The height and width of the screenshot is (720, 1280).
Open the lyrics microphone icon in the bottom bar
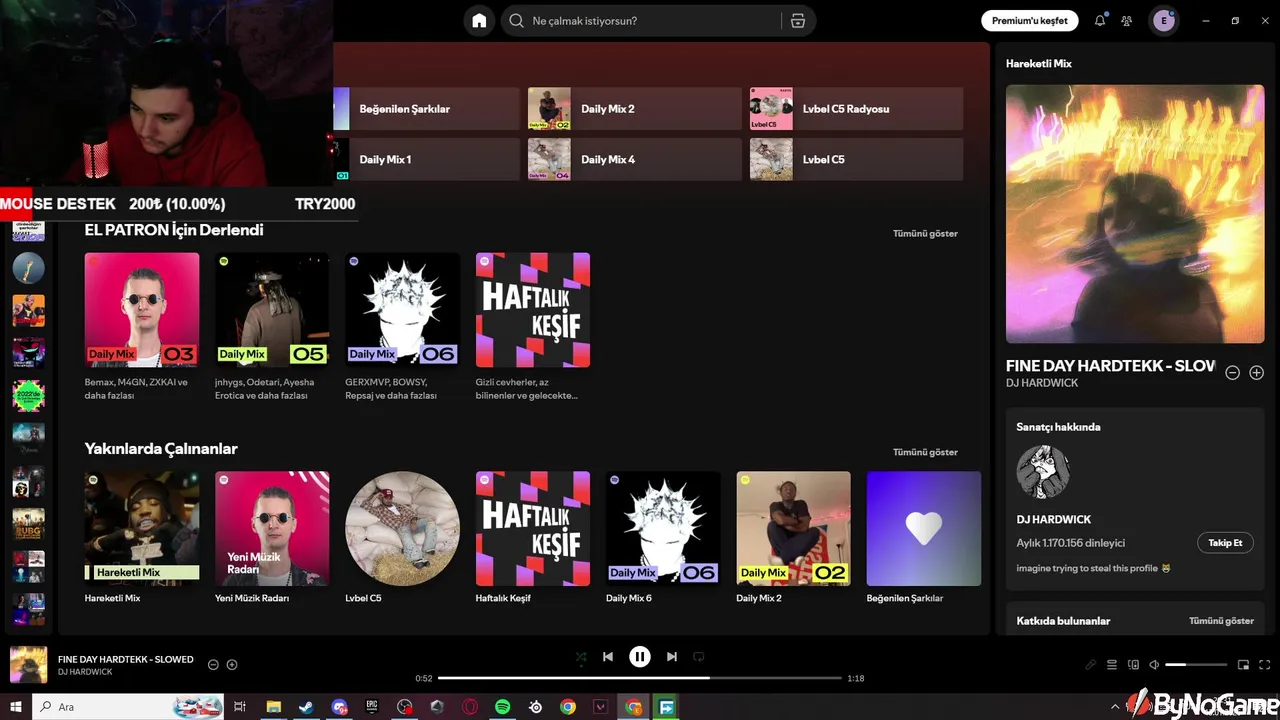(x=1091, y=665)
